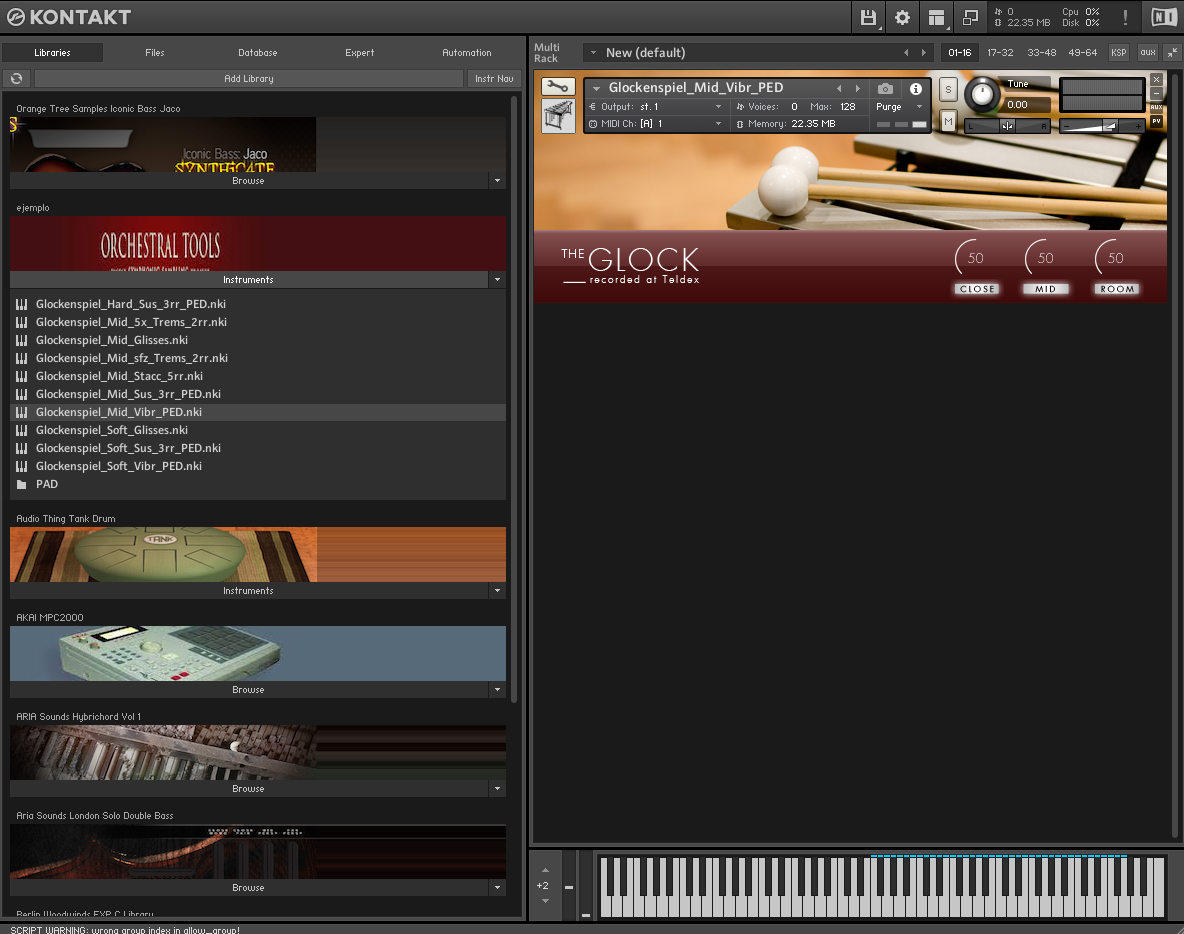1184x934 pixels.
Task: Collapse the rack headers with arrows icon
Action: tap(1172, 53)
